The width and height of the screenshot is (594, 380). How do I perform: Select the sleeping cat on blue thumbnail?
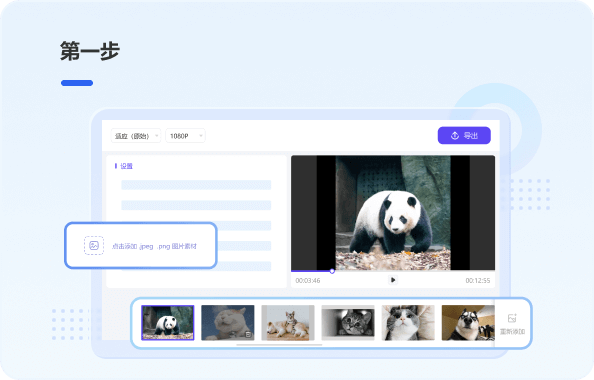[x=227, y=323]
